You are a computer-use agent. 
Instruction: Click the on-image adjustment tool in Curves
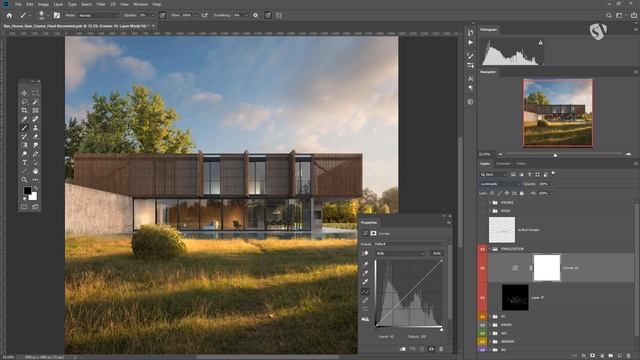365,253
